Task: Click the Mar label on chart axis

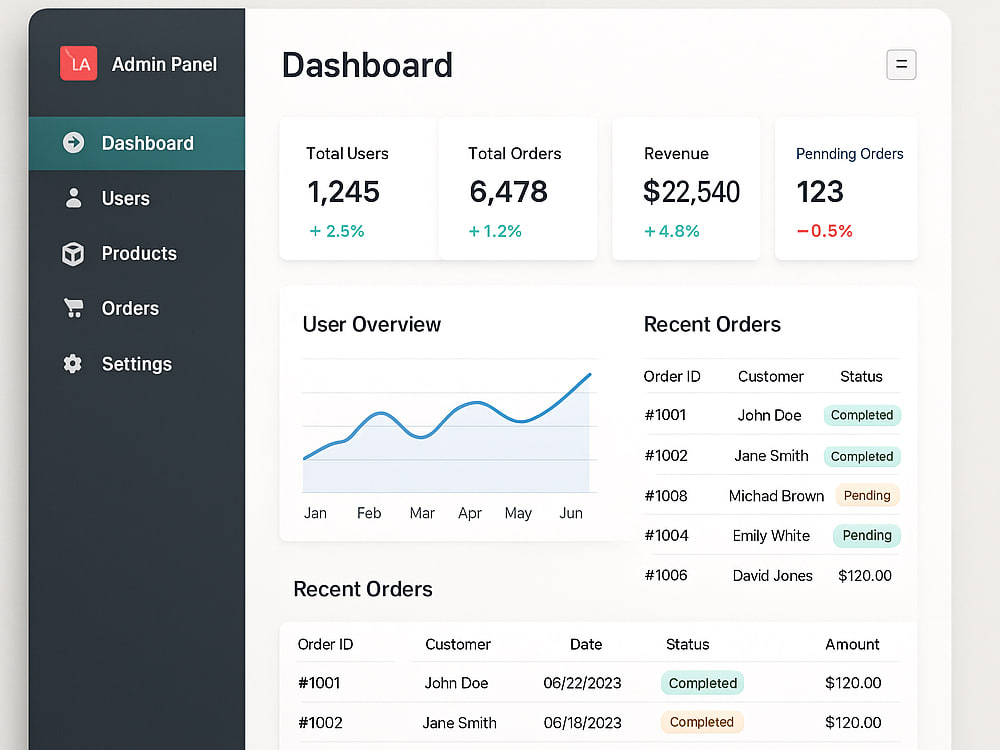Action: point(422,513)
